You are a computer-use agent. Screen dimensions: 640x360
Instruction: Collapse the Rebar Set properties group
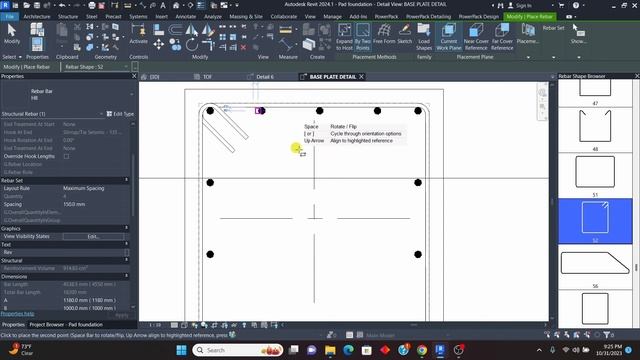[x=127, y=180]
